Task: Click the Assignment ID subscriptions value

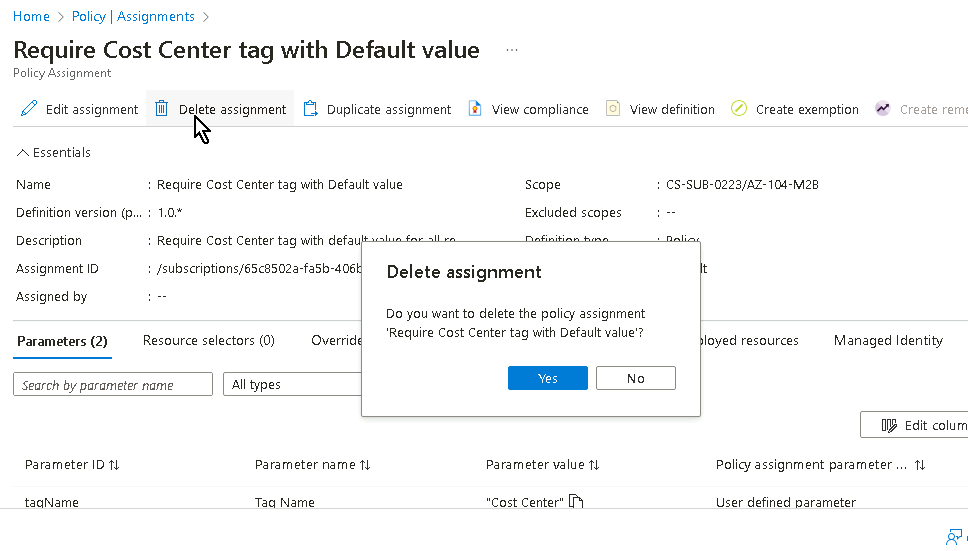Action: pos(259,268)
